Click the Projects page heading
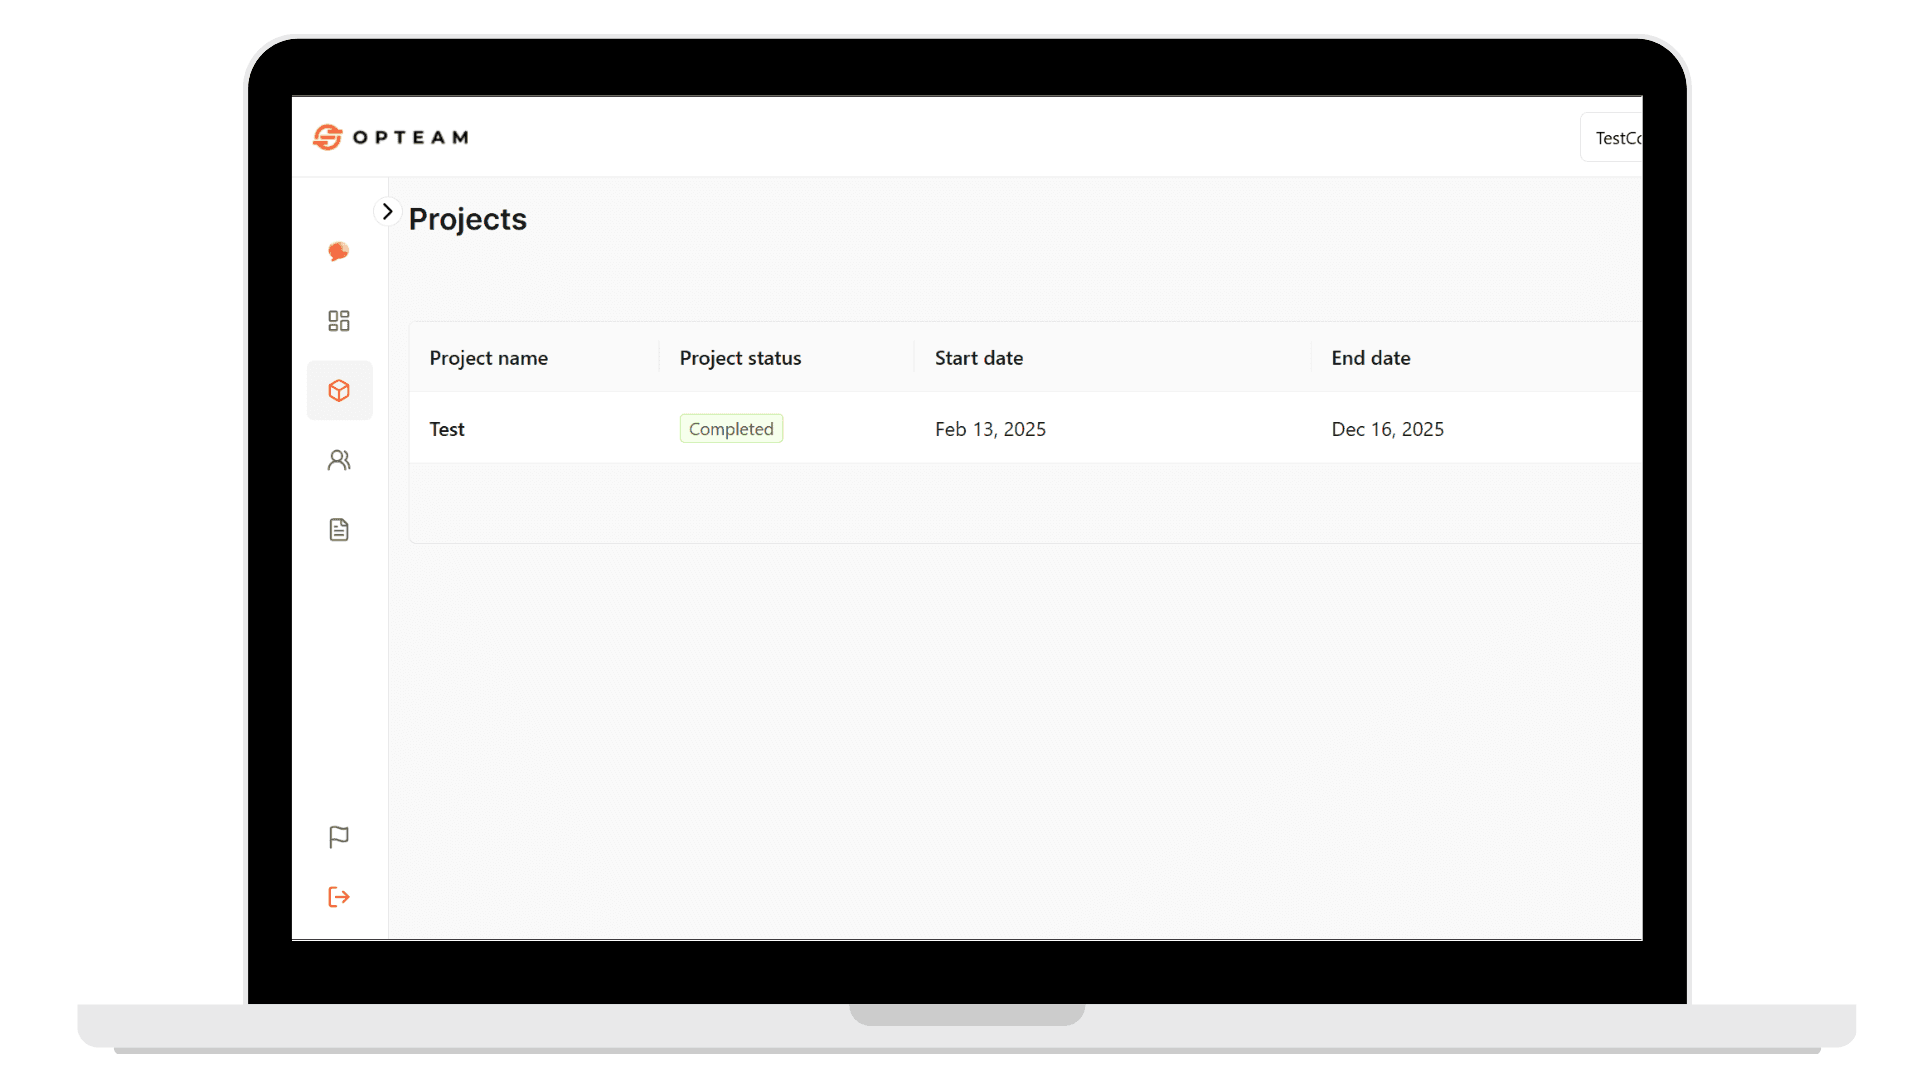 467,219
